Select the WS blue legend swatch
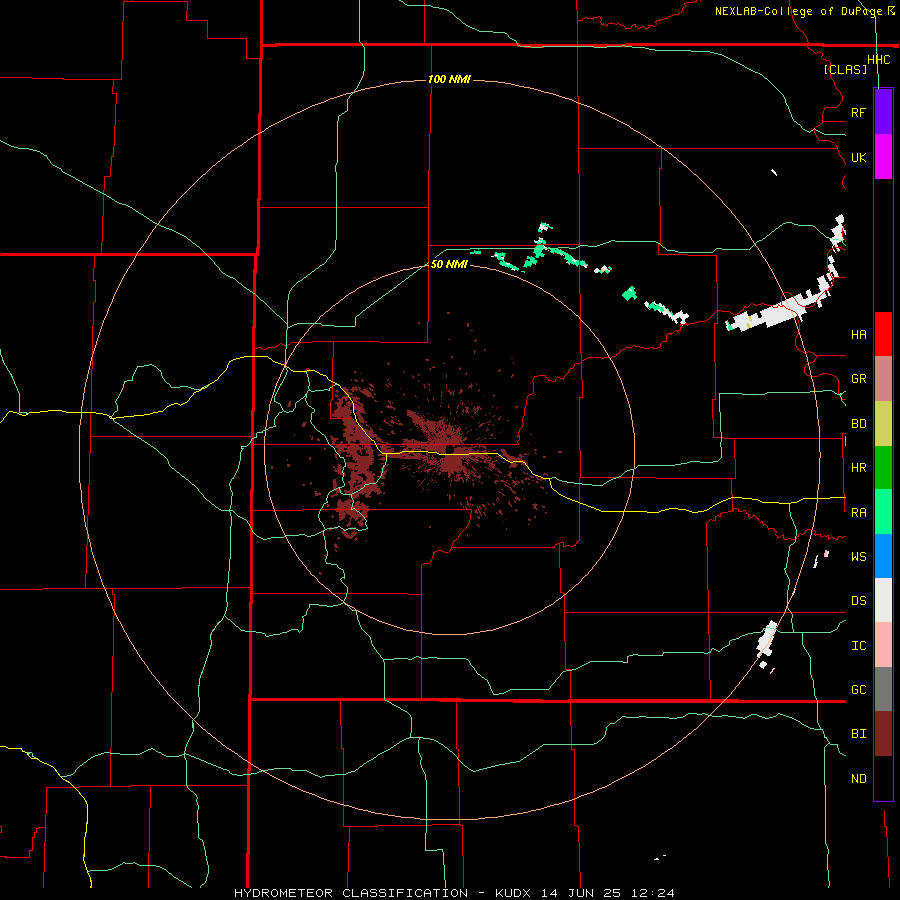 (883, 556)
